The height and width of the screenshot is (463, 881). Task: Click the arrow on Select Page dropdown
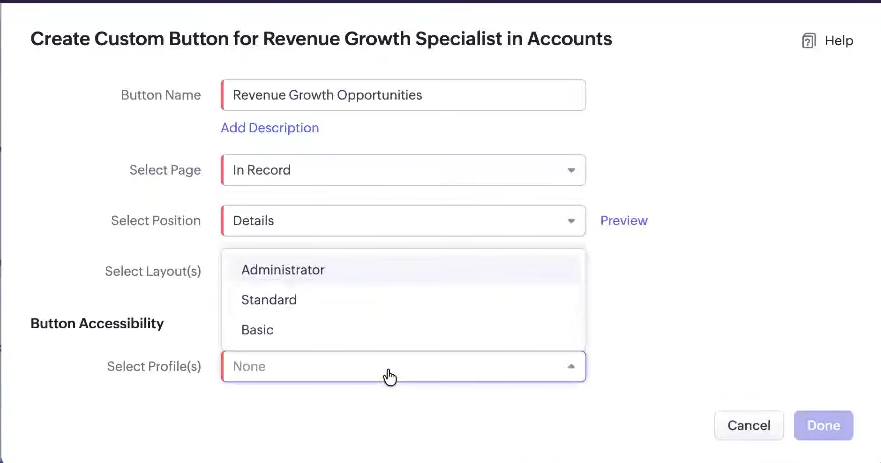click(571, 170)
